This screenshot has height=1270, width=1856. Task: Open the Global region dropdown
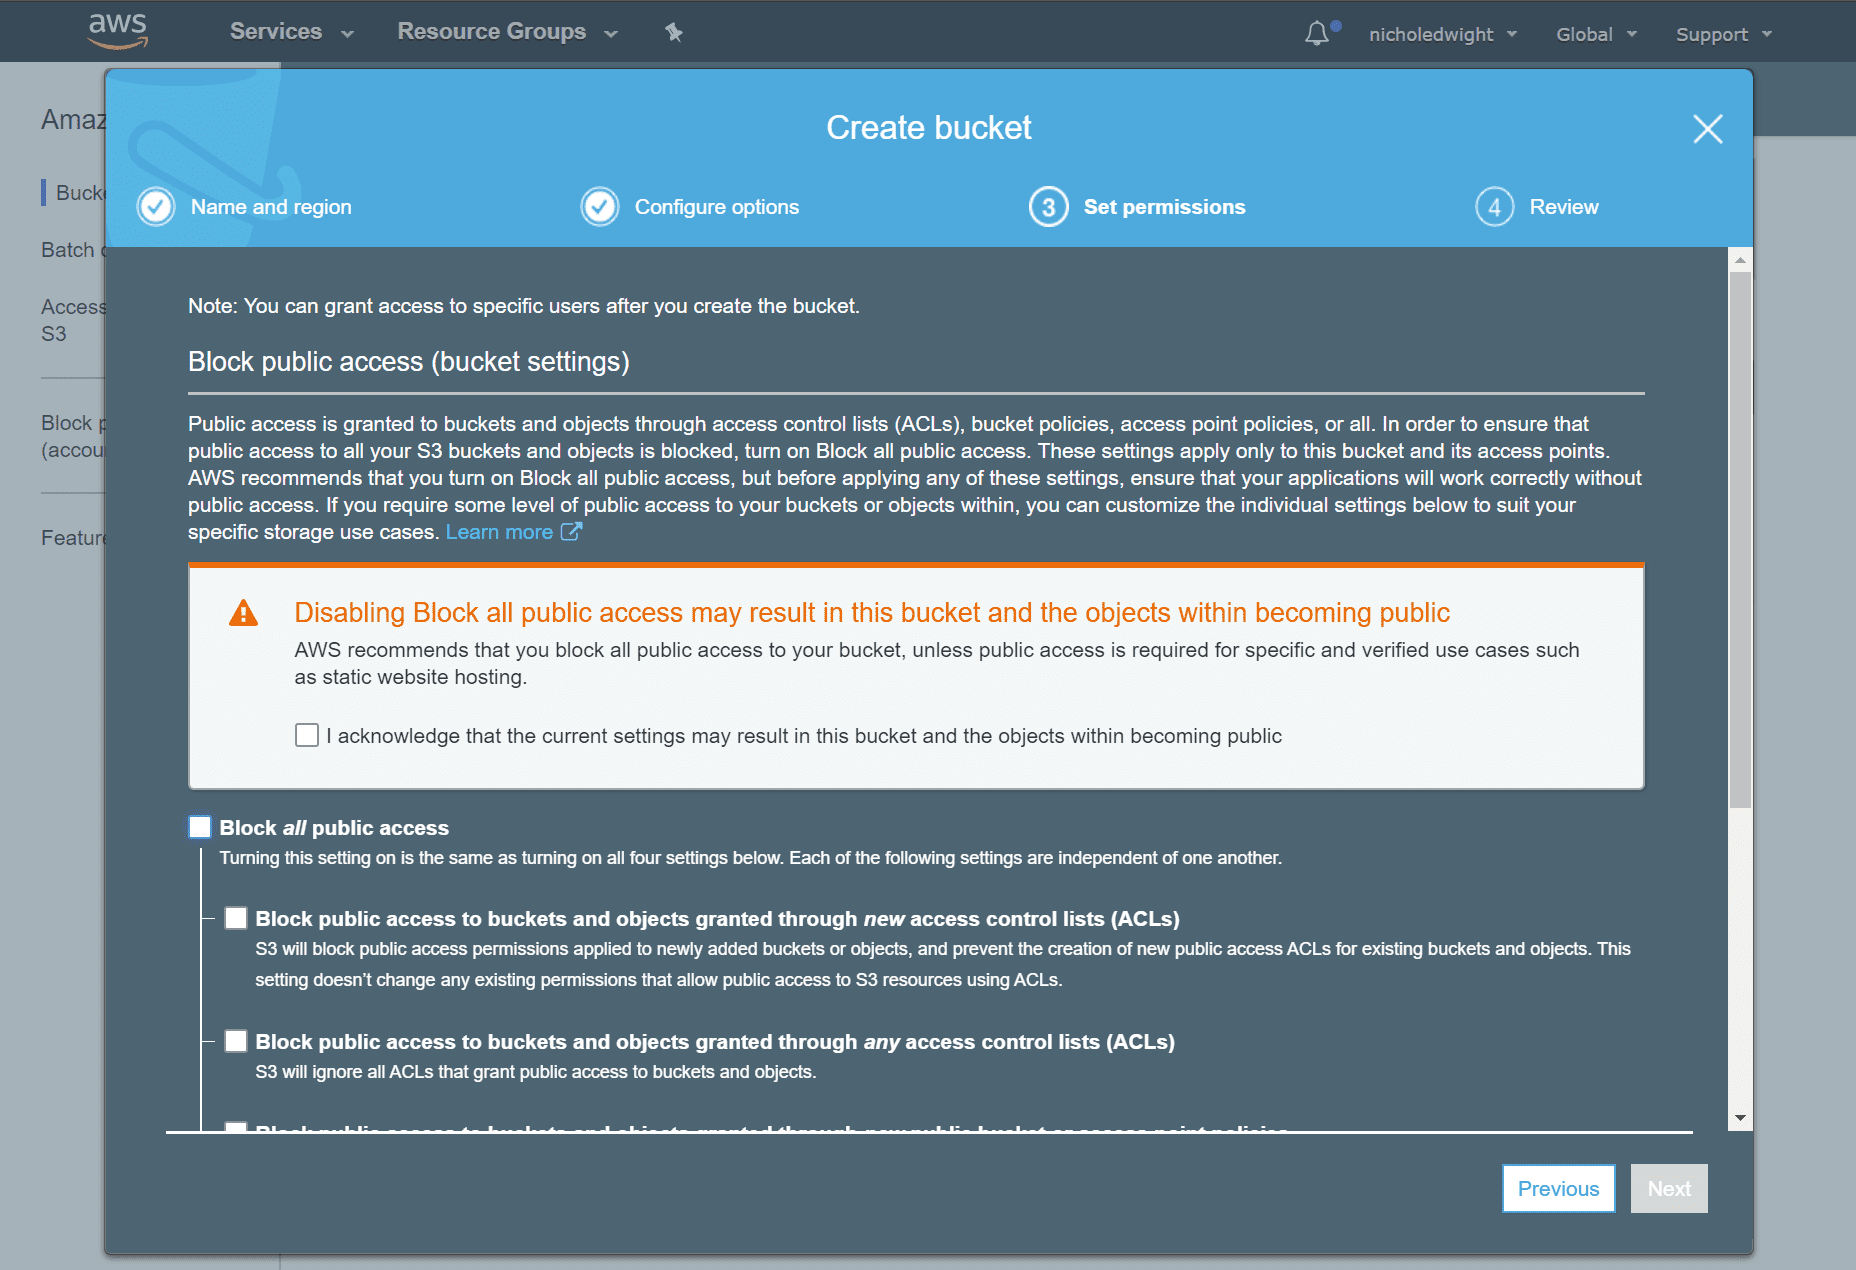(x=1596, y=34)
